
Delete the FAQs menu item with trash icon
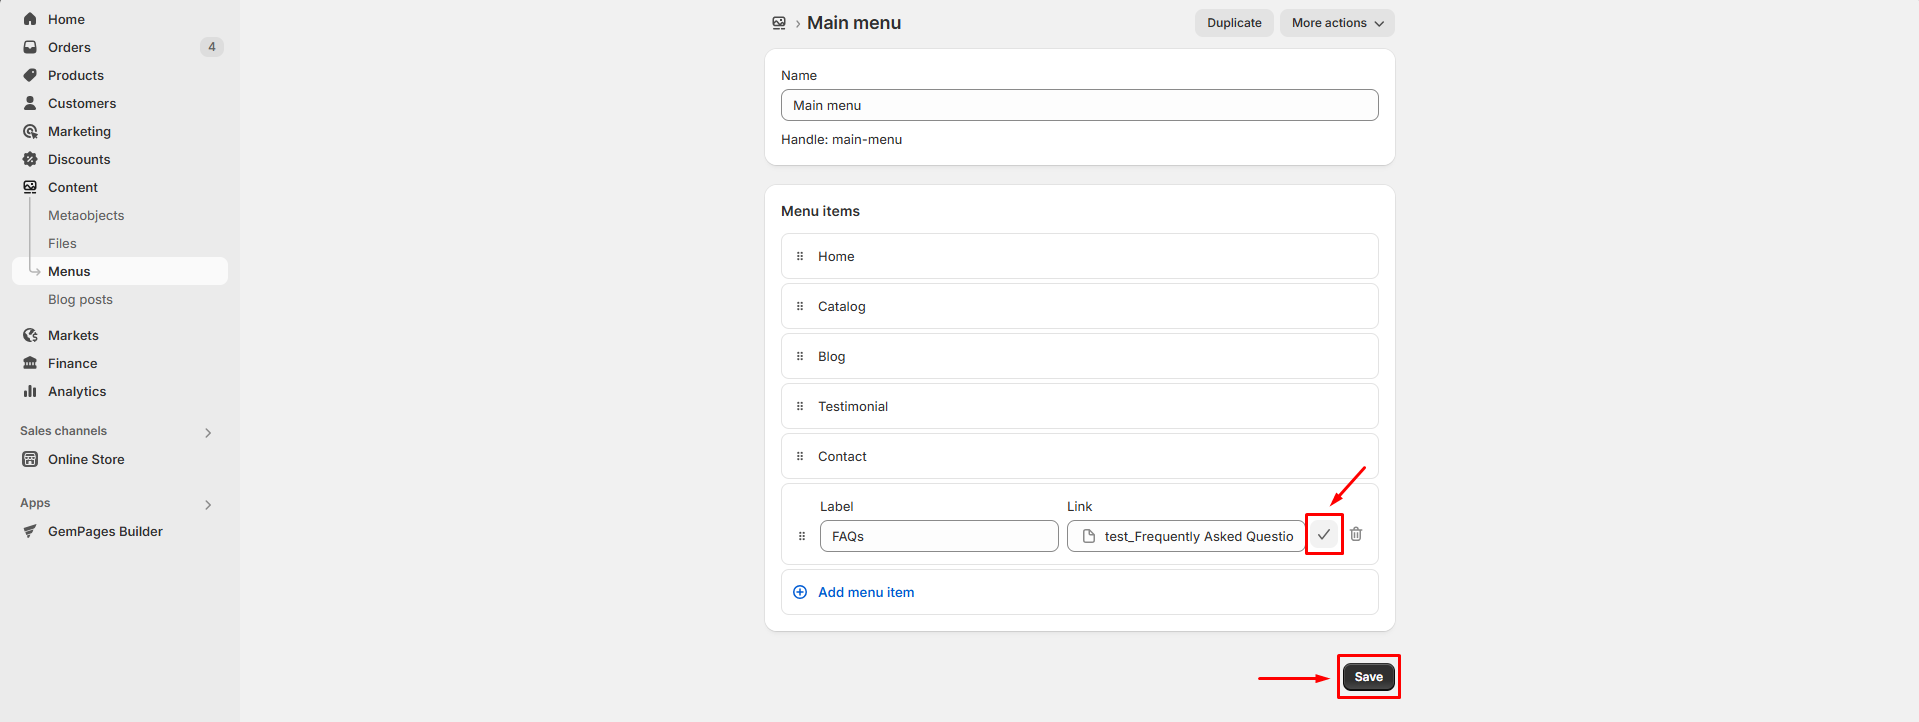1356,535
